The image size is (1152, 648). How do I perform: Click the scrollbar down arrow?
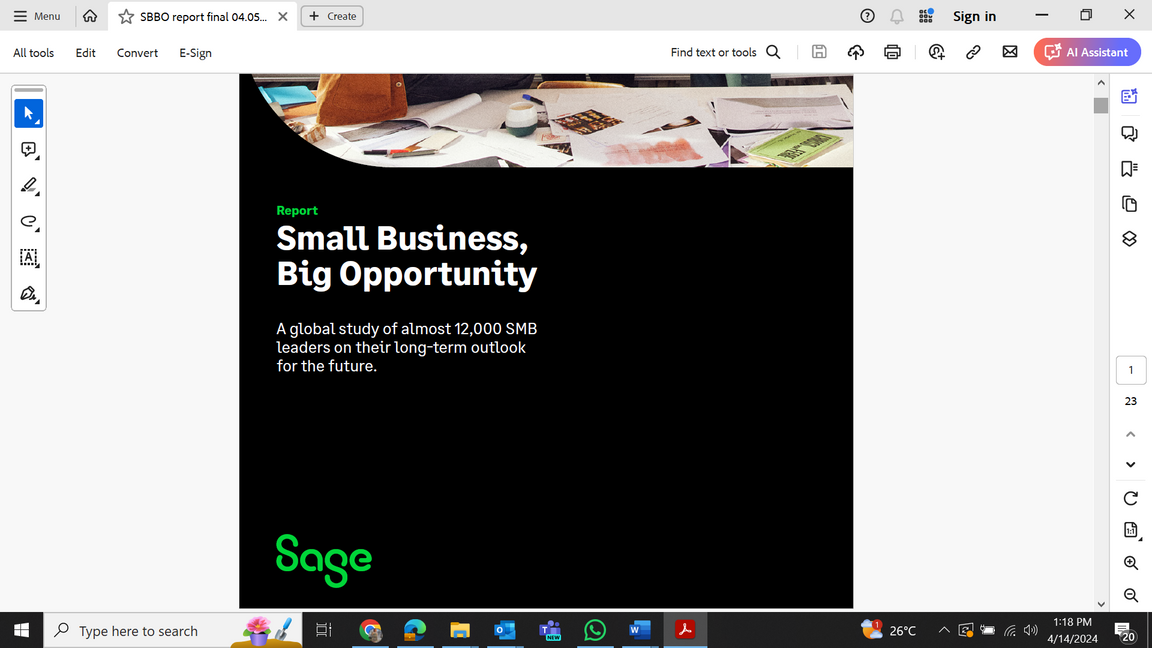pos(1101,604)
